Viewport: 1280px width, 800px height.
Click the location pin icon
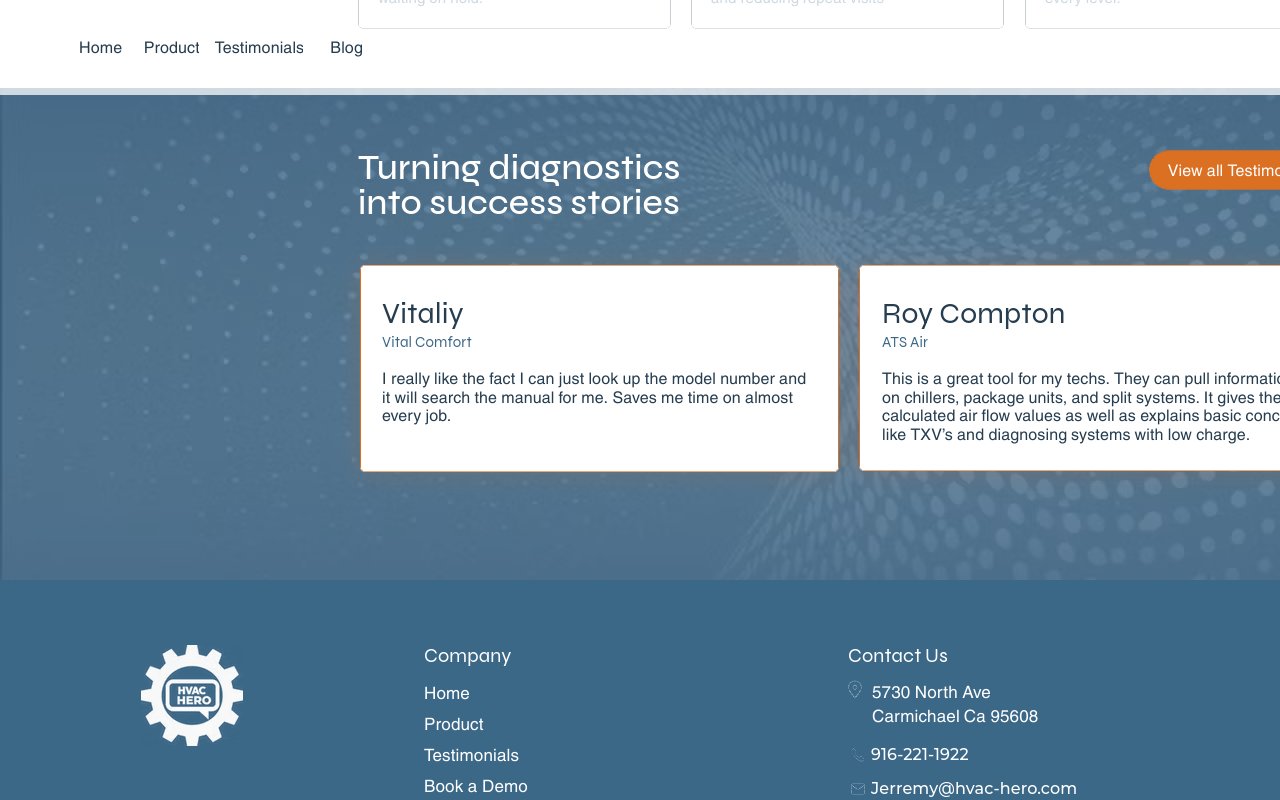tap(855, 690)
